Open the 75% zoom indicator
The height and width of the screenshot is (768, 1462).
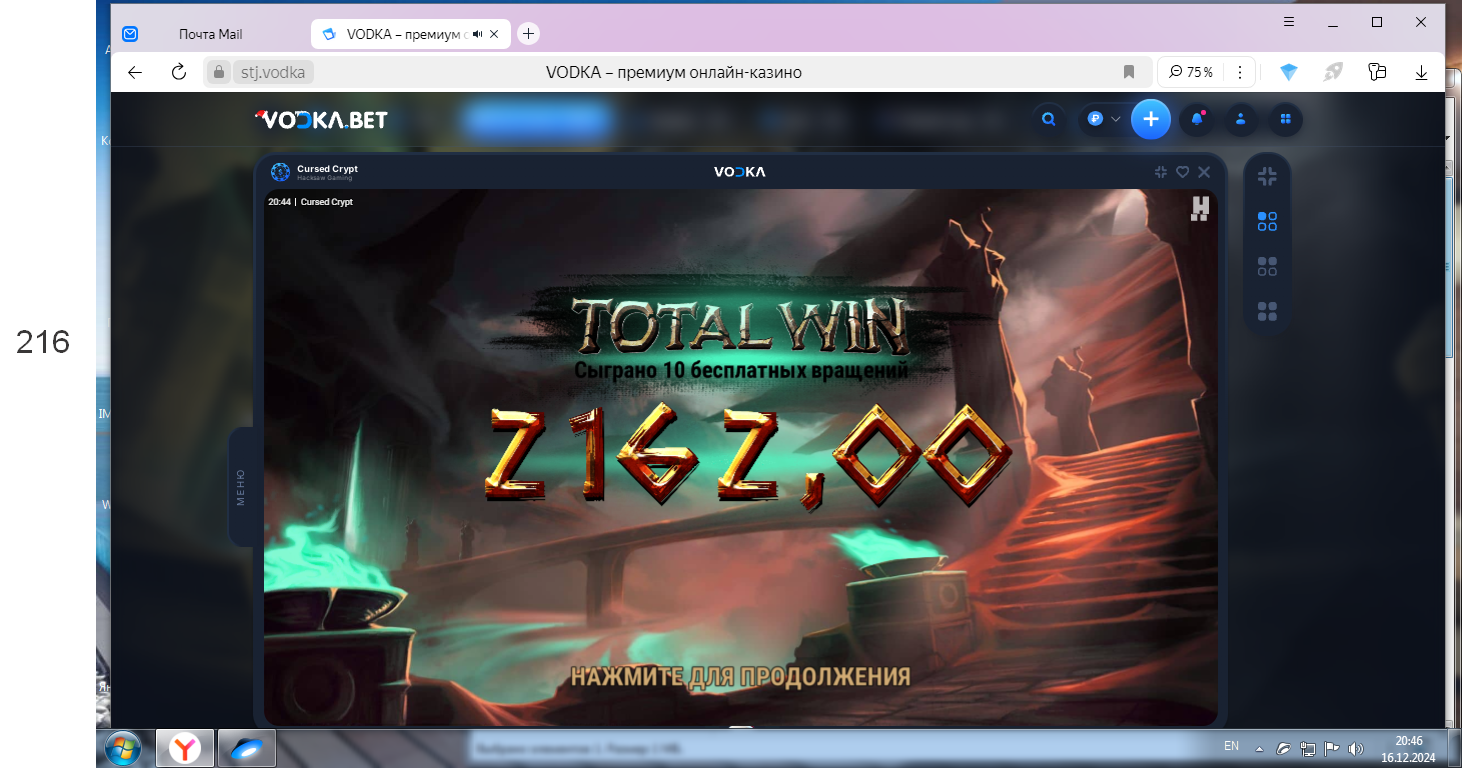point(1191,72)
